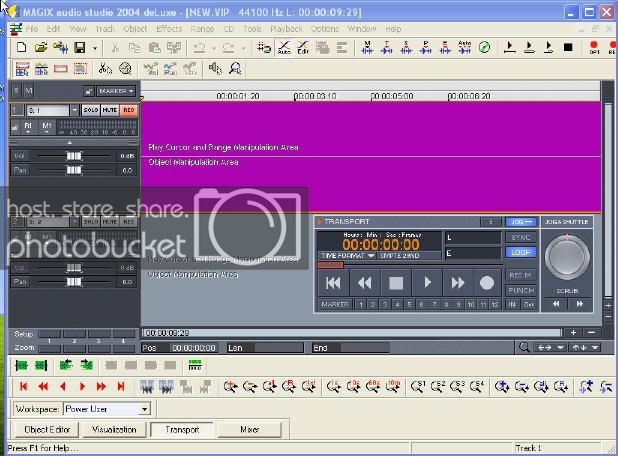Toggle SOLO on track 1
This screenshot has width=618, height=456.
91,110
